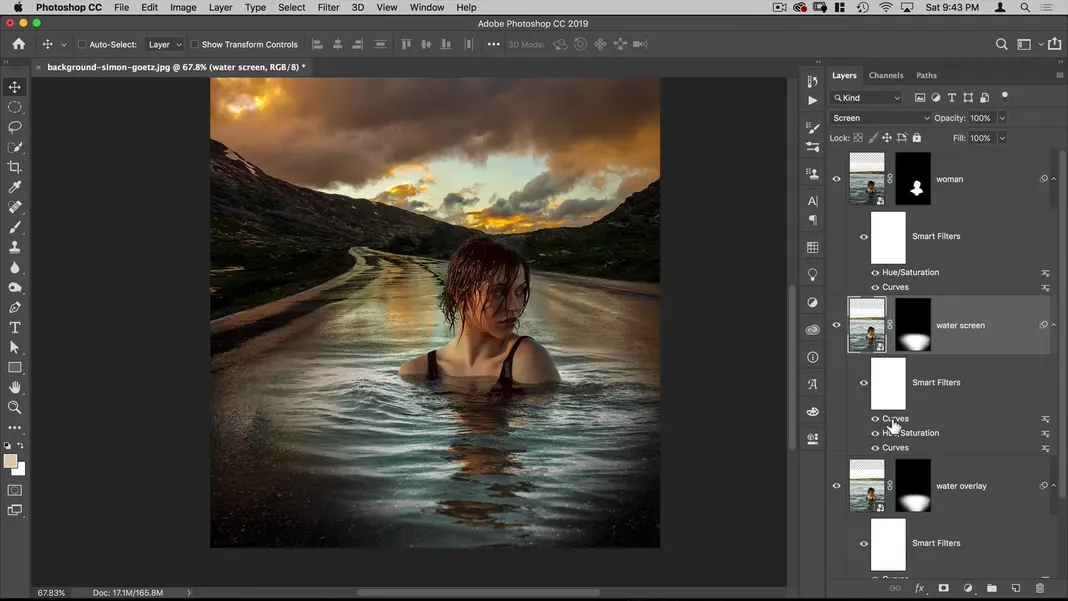This screenshot has height=601, width=1068.
Task: Lock all layer attributes
Action: pos(917,138)
